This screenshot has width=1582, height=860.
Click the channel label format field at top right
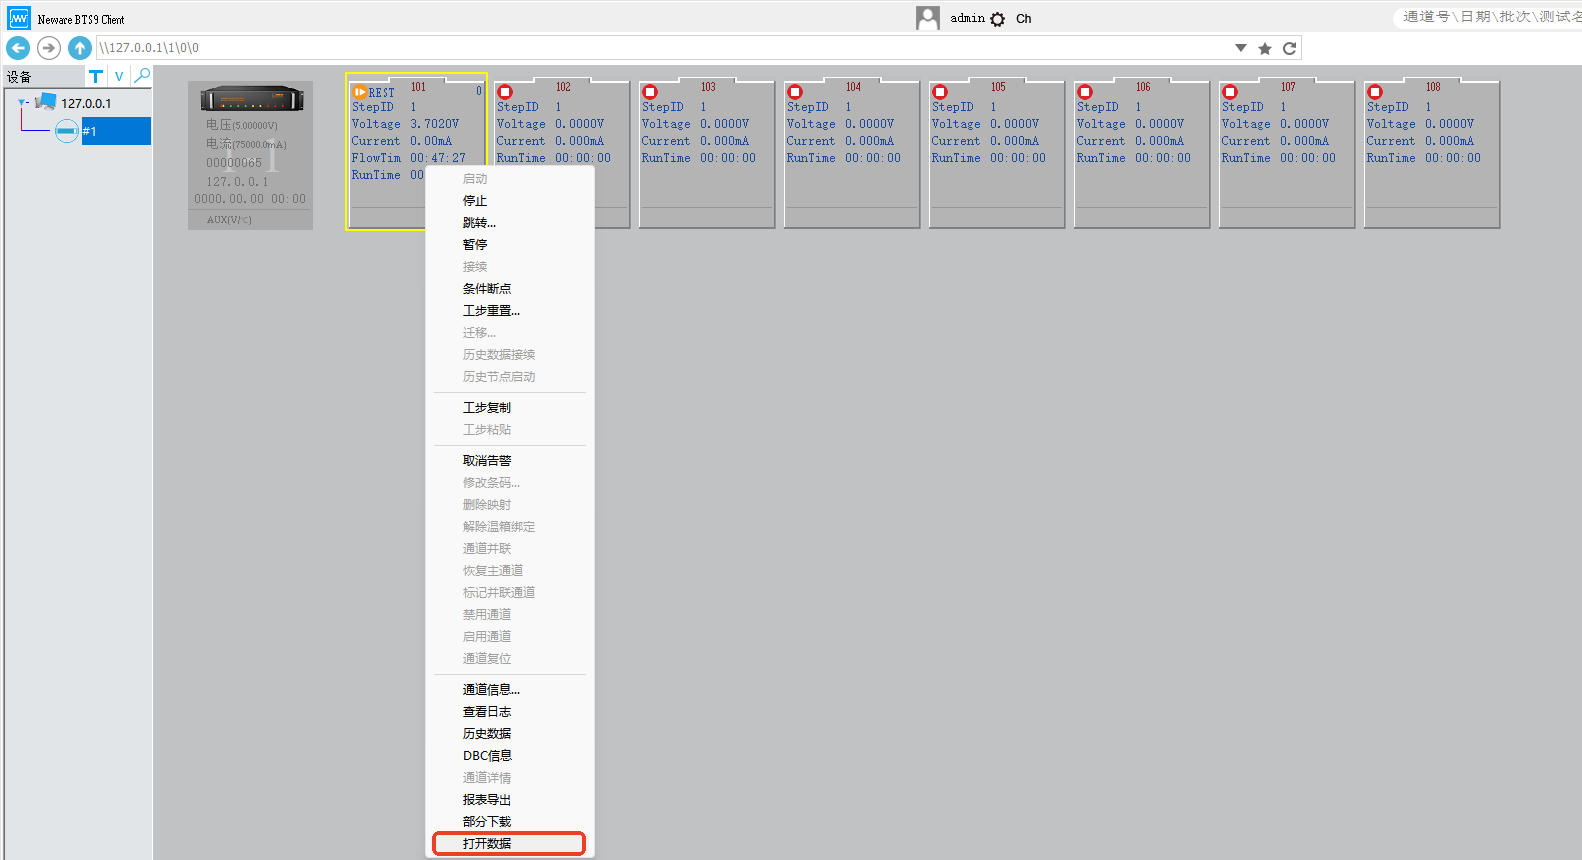pyautogui.click(x=1490, y=17)
